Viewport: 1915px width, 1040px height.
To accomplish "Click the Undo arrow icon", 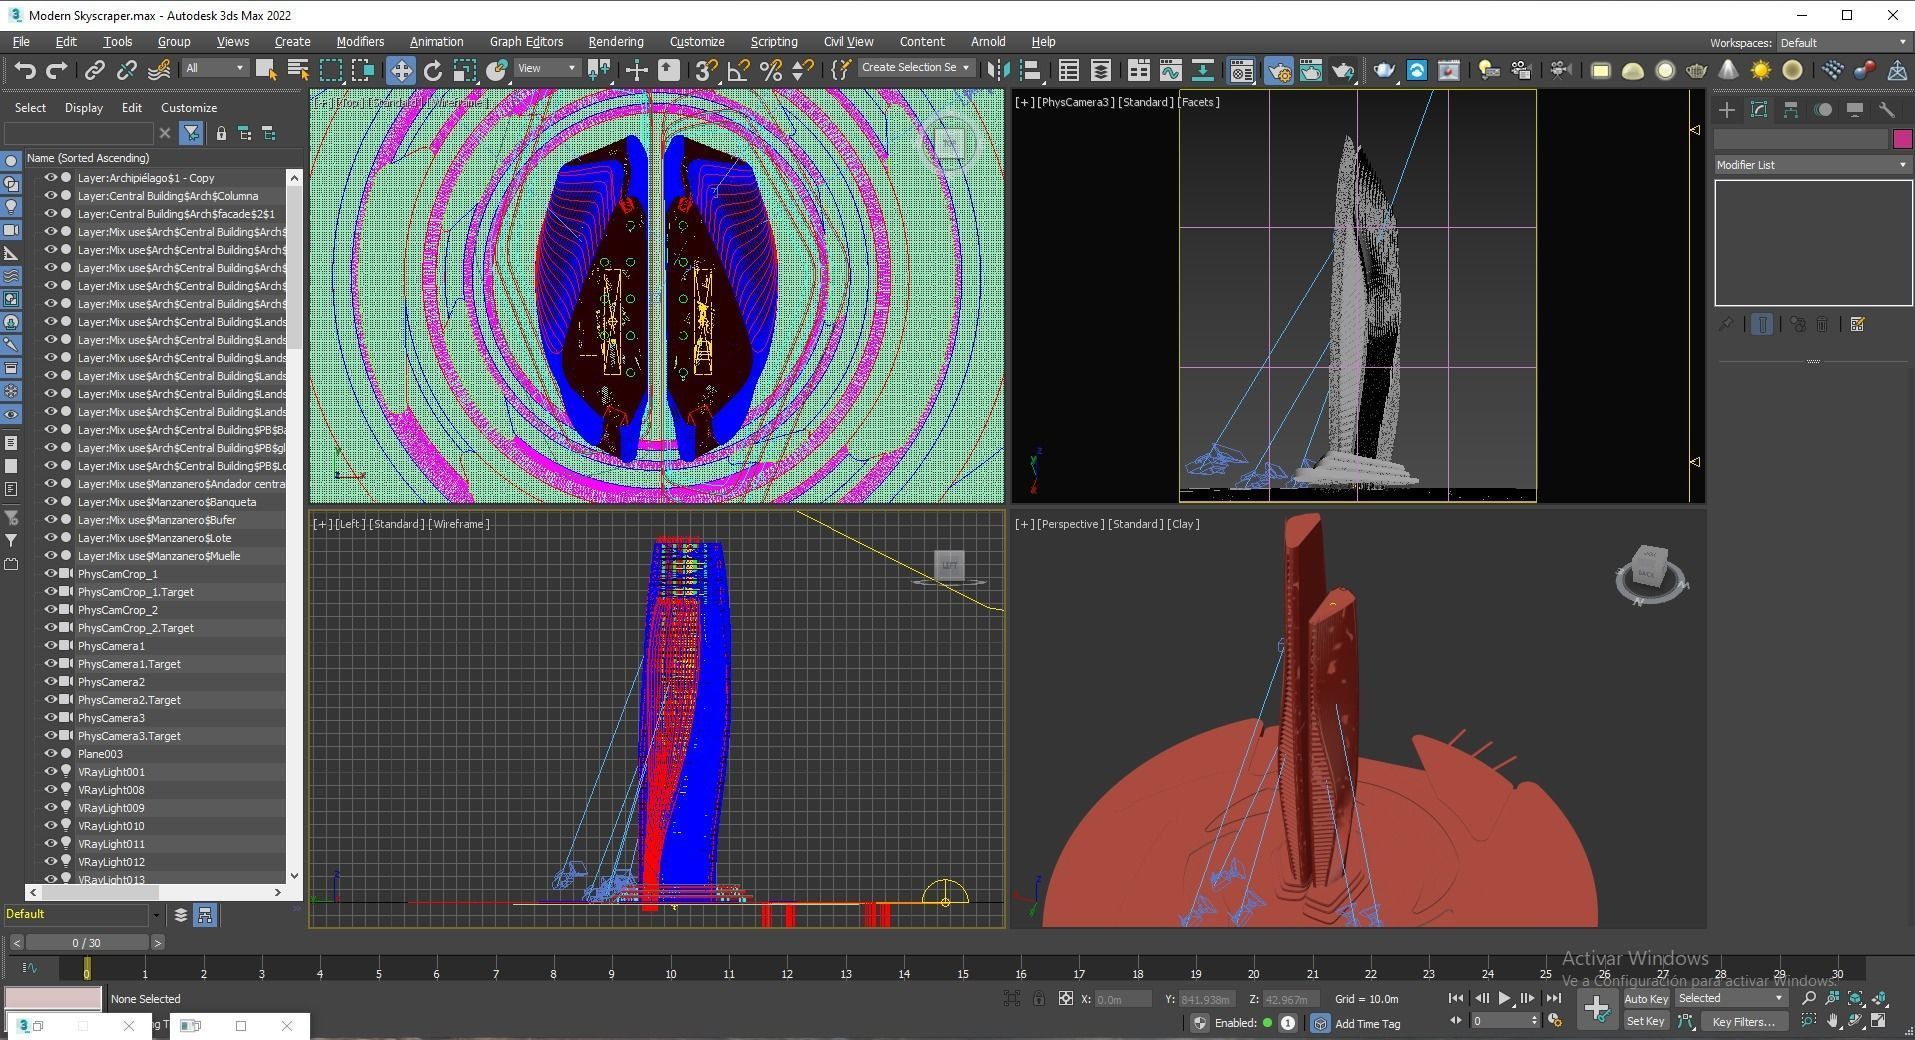I will coord(25,70).
